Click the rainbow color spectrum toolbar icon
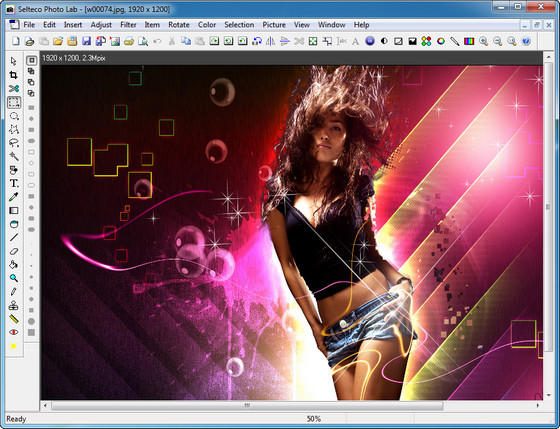Image resolution: width=560 pixels, height=429 pixels. pos(469,41)
